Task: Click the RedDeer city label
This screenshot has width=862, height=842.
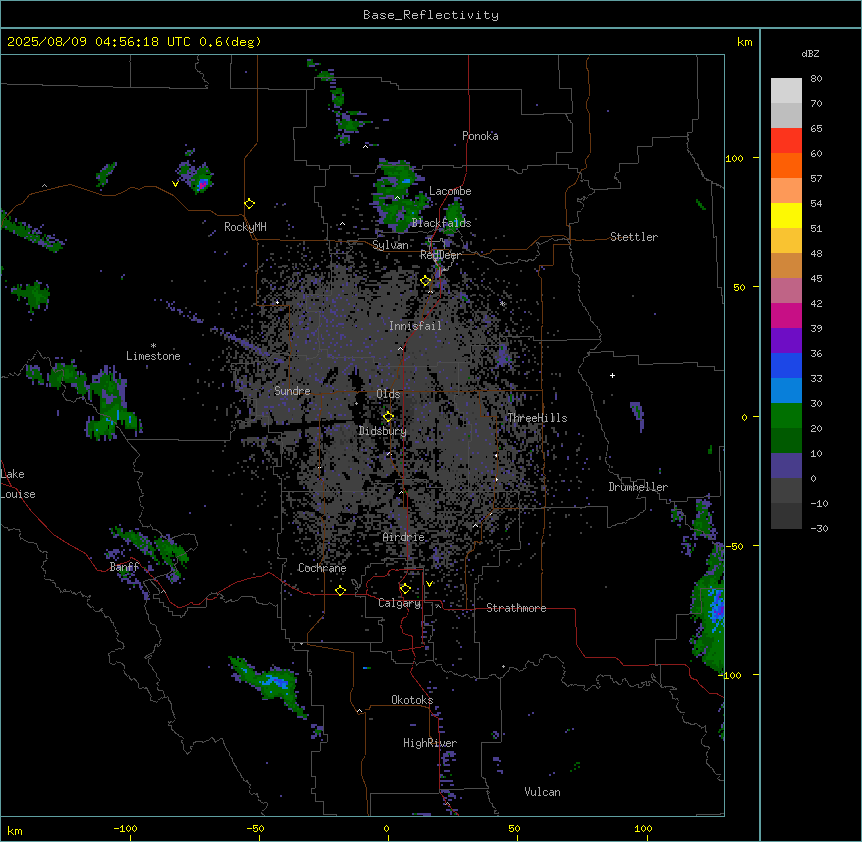Action: [440, 255]
